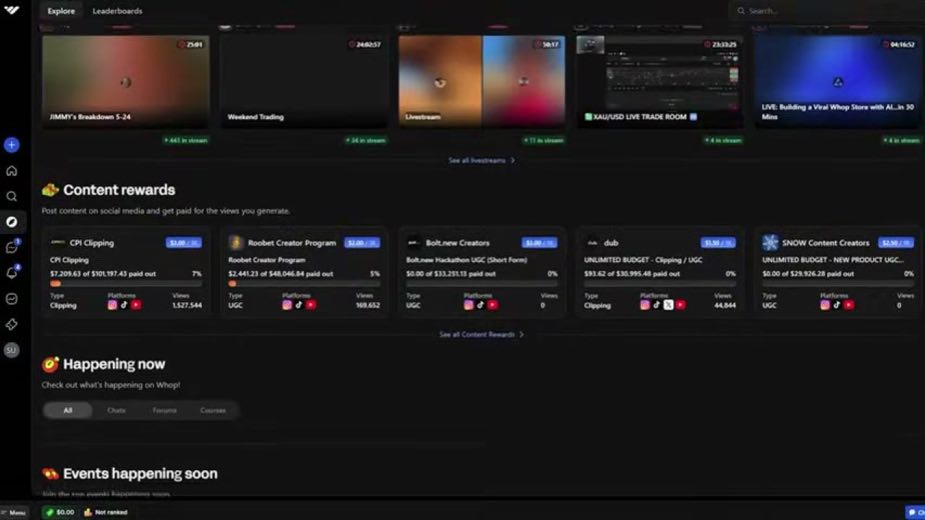Click UNLIMITED BUDGET - Clipping / UGC text
This screenshot has width=925, height=520.
click(x=643, y=260)
